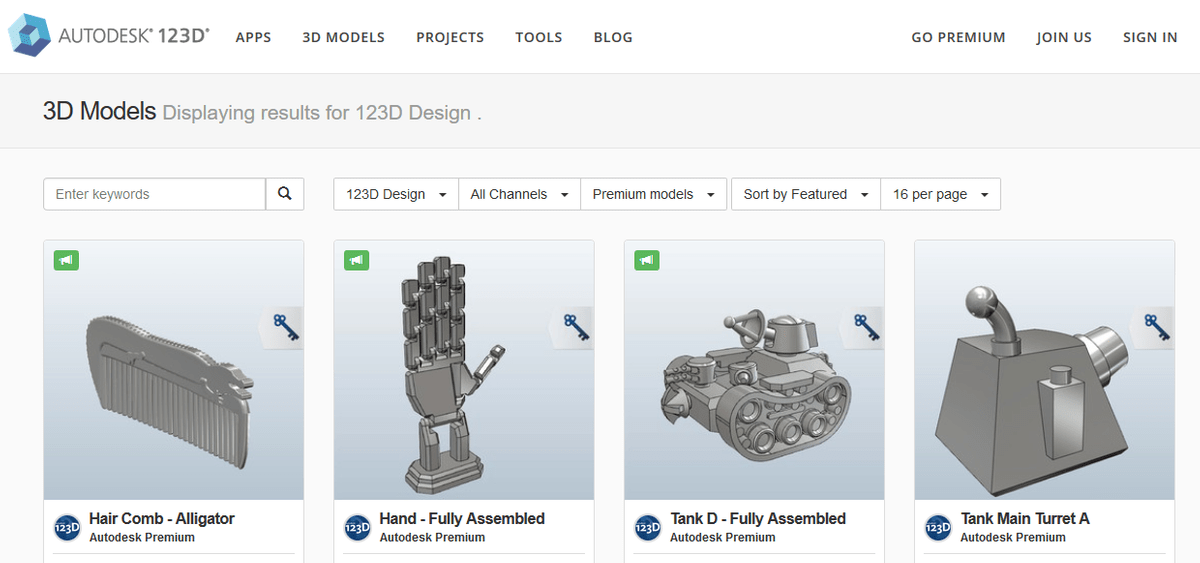1200x563 pixels.
Task: Click the JOIN US link
Action: click(x=1064, y=37)
